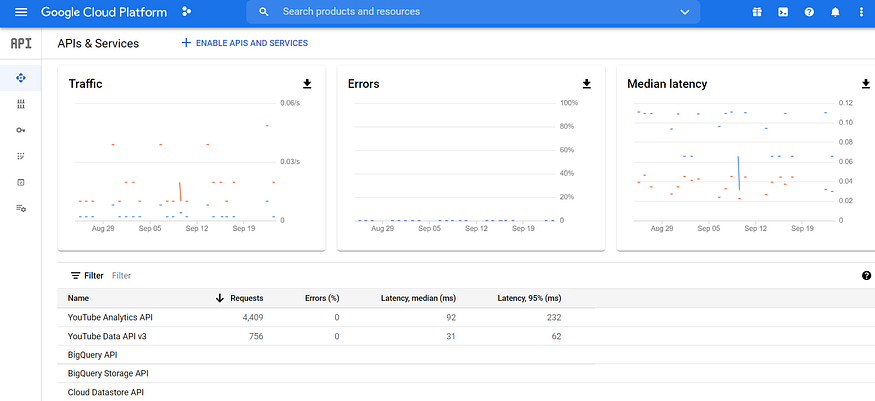Image resolution: width=875 pixels, height=401 pixels.
Task: Click the API logo in sidebar
Action: [x=21, y=44]
